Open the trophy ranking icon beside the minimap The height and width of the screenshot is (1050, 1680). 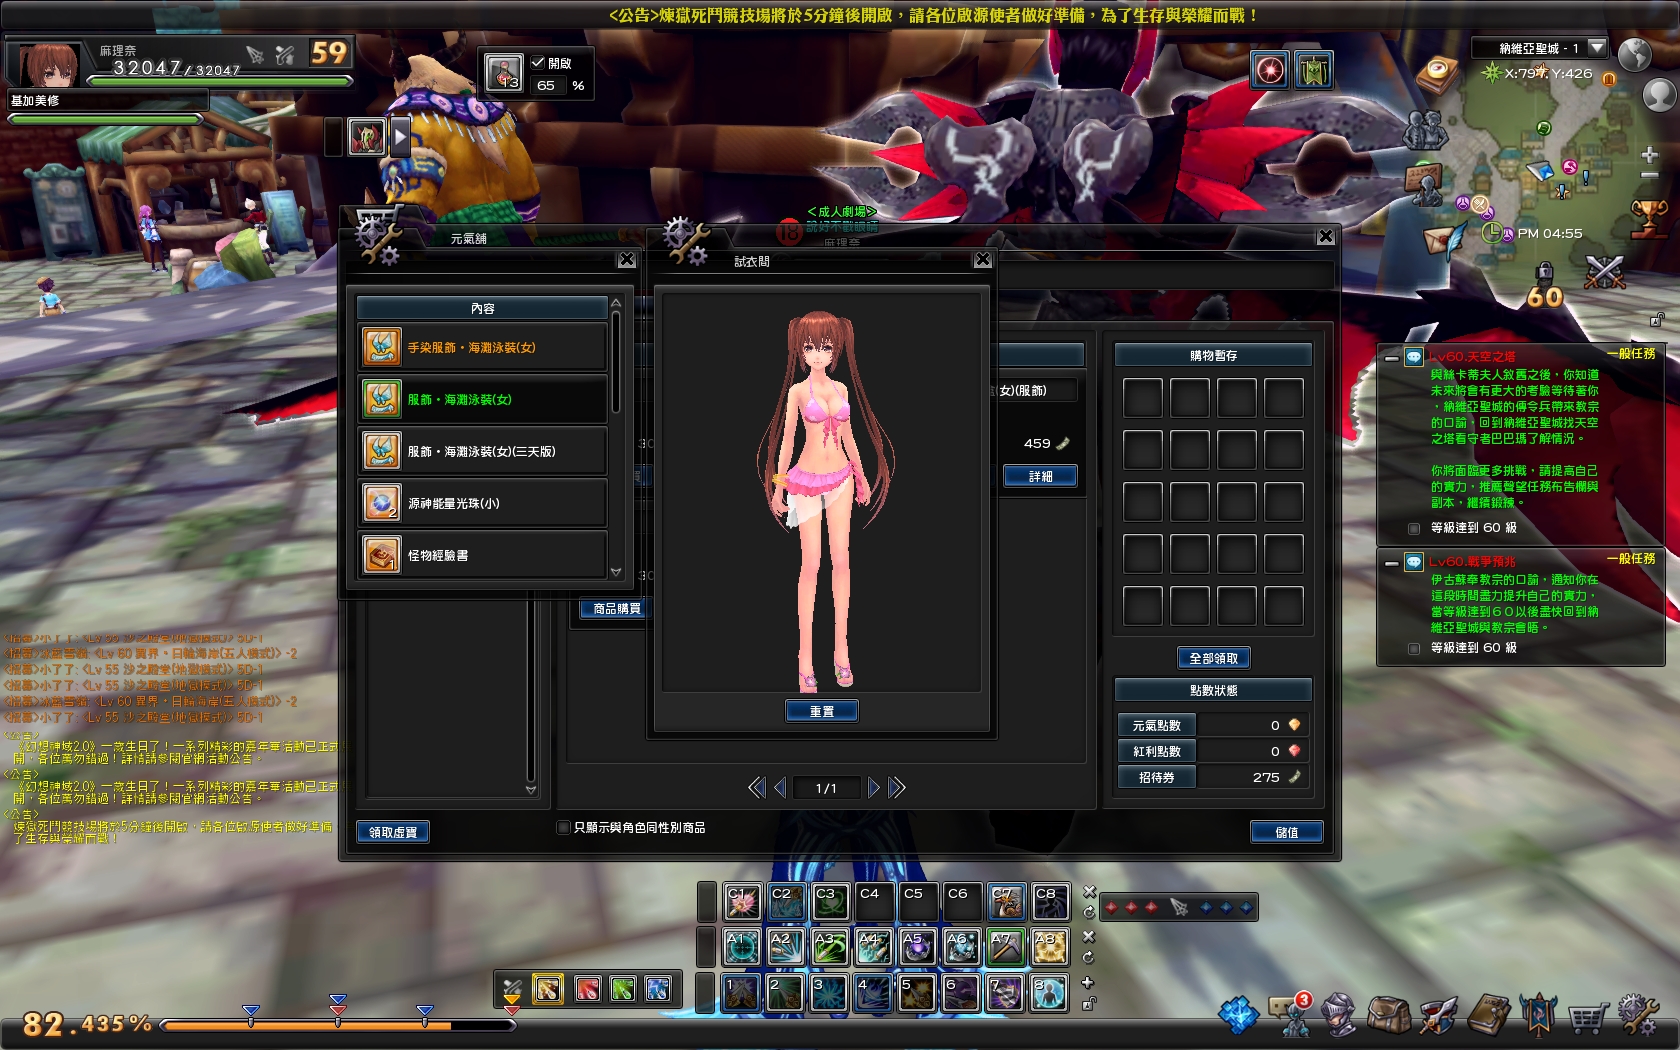point(1646,217)
